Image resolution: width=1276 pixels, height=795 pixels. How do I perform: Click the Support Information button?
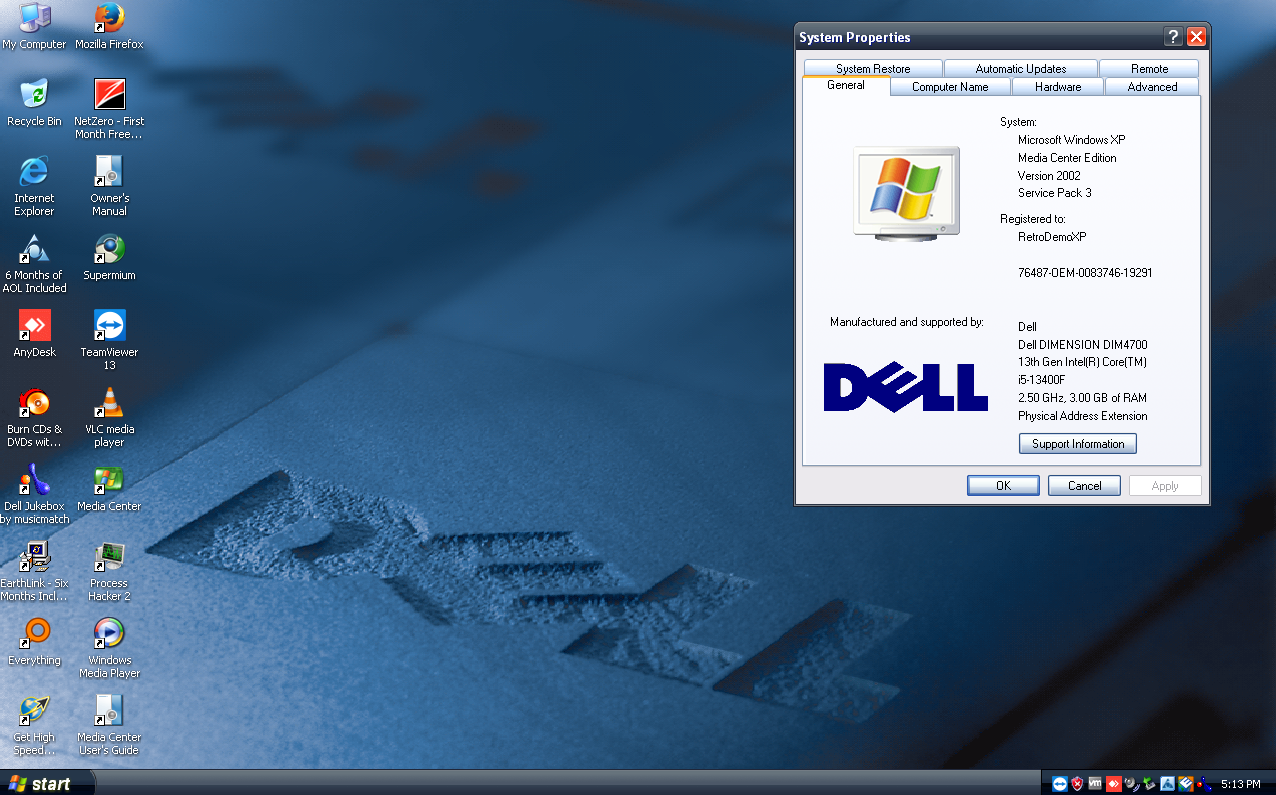(1077, 443)
